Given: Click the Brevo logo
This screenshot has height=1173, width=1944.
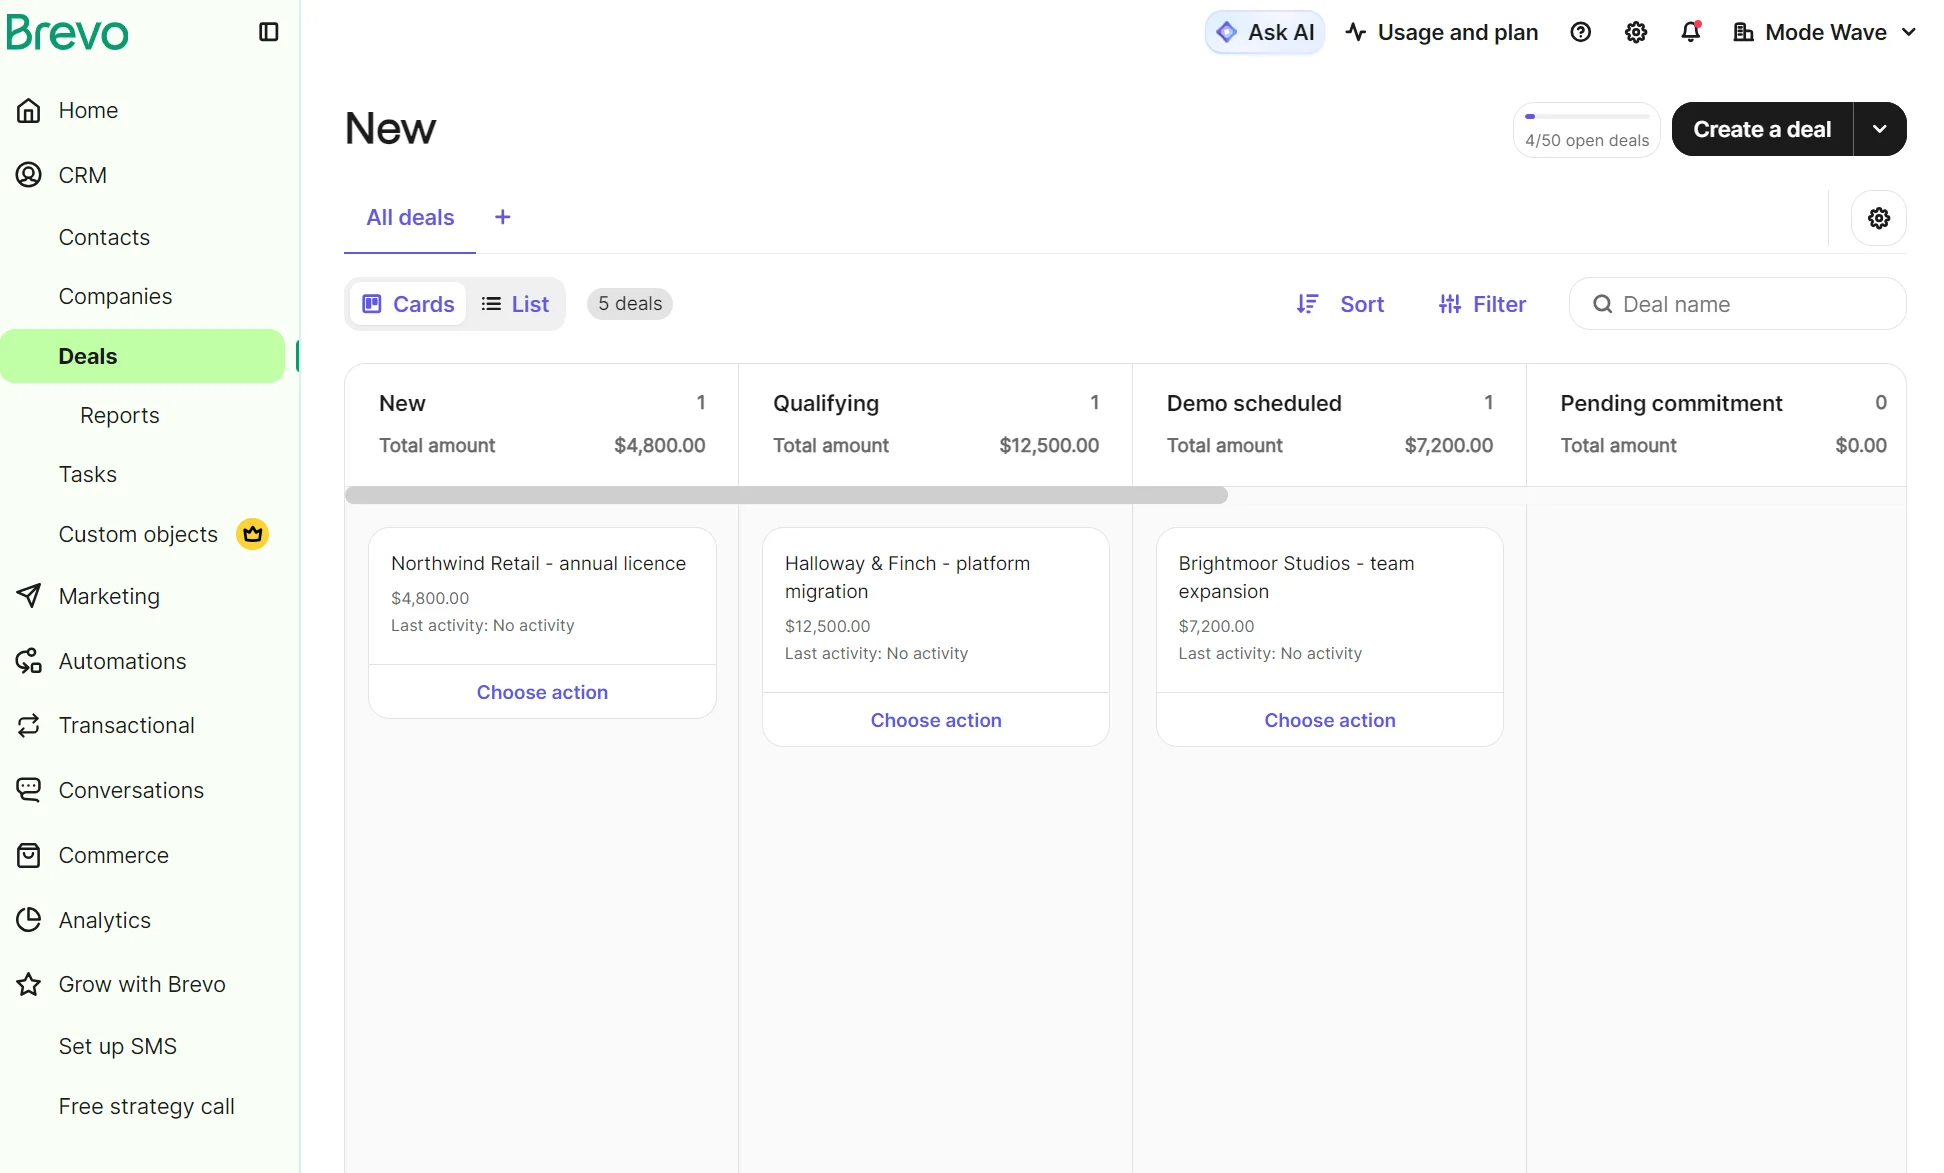Looking at the screenshot, I should 67,32.
